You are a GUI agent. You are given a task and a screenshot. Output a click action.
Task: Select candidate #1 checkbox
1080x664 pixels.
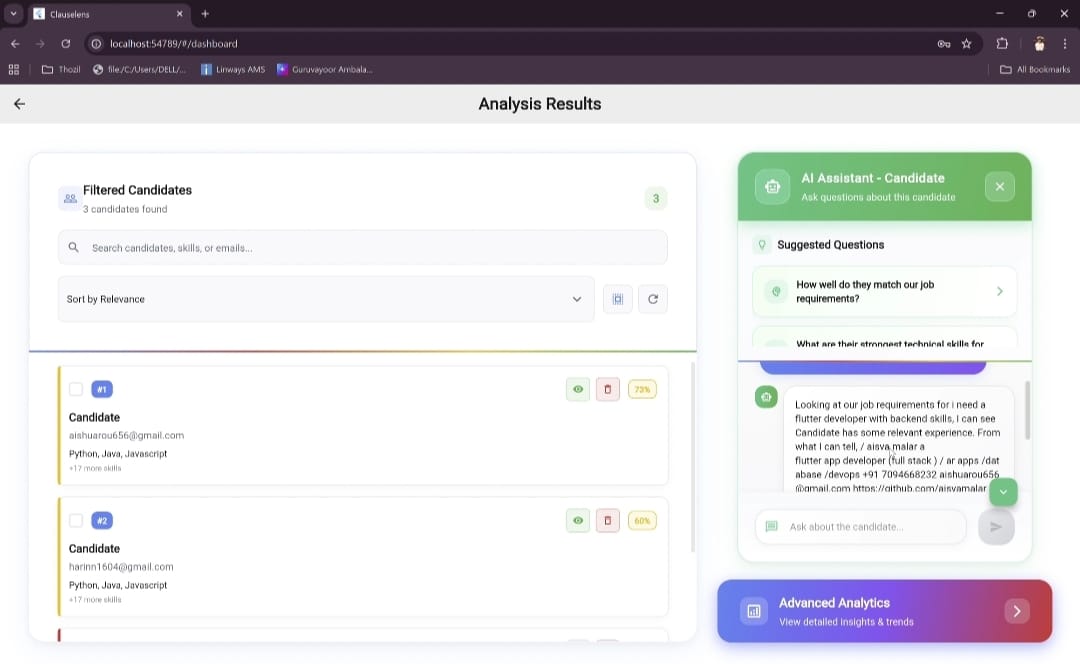[76, 389]
